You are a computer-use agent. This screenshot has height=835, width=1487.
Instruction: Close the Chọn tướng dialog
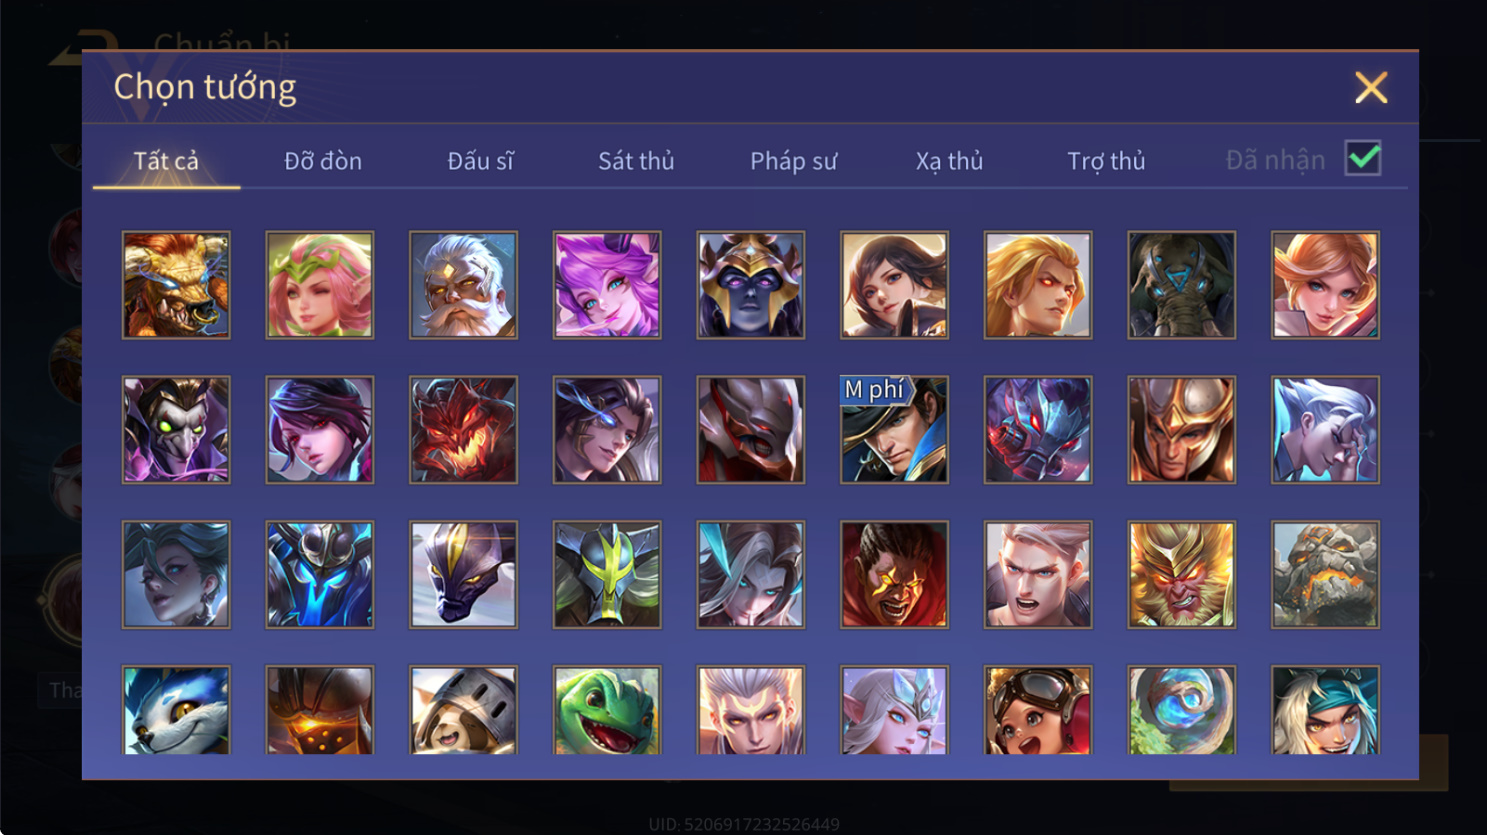tap(1371, 88)
